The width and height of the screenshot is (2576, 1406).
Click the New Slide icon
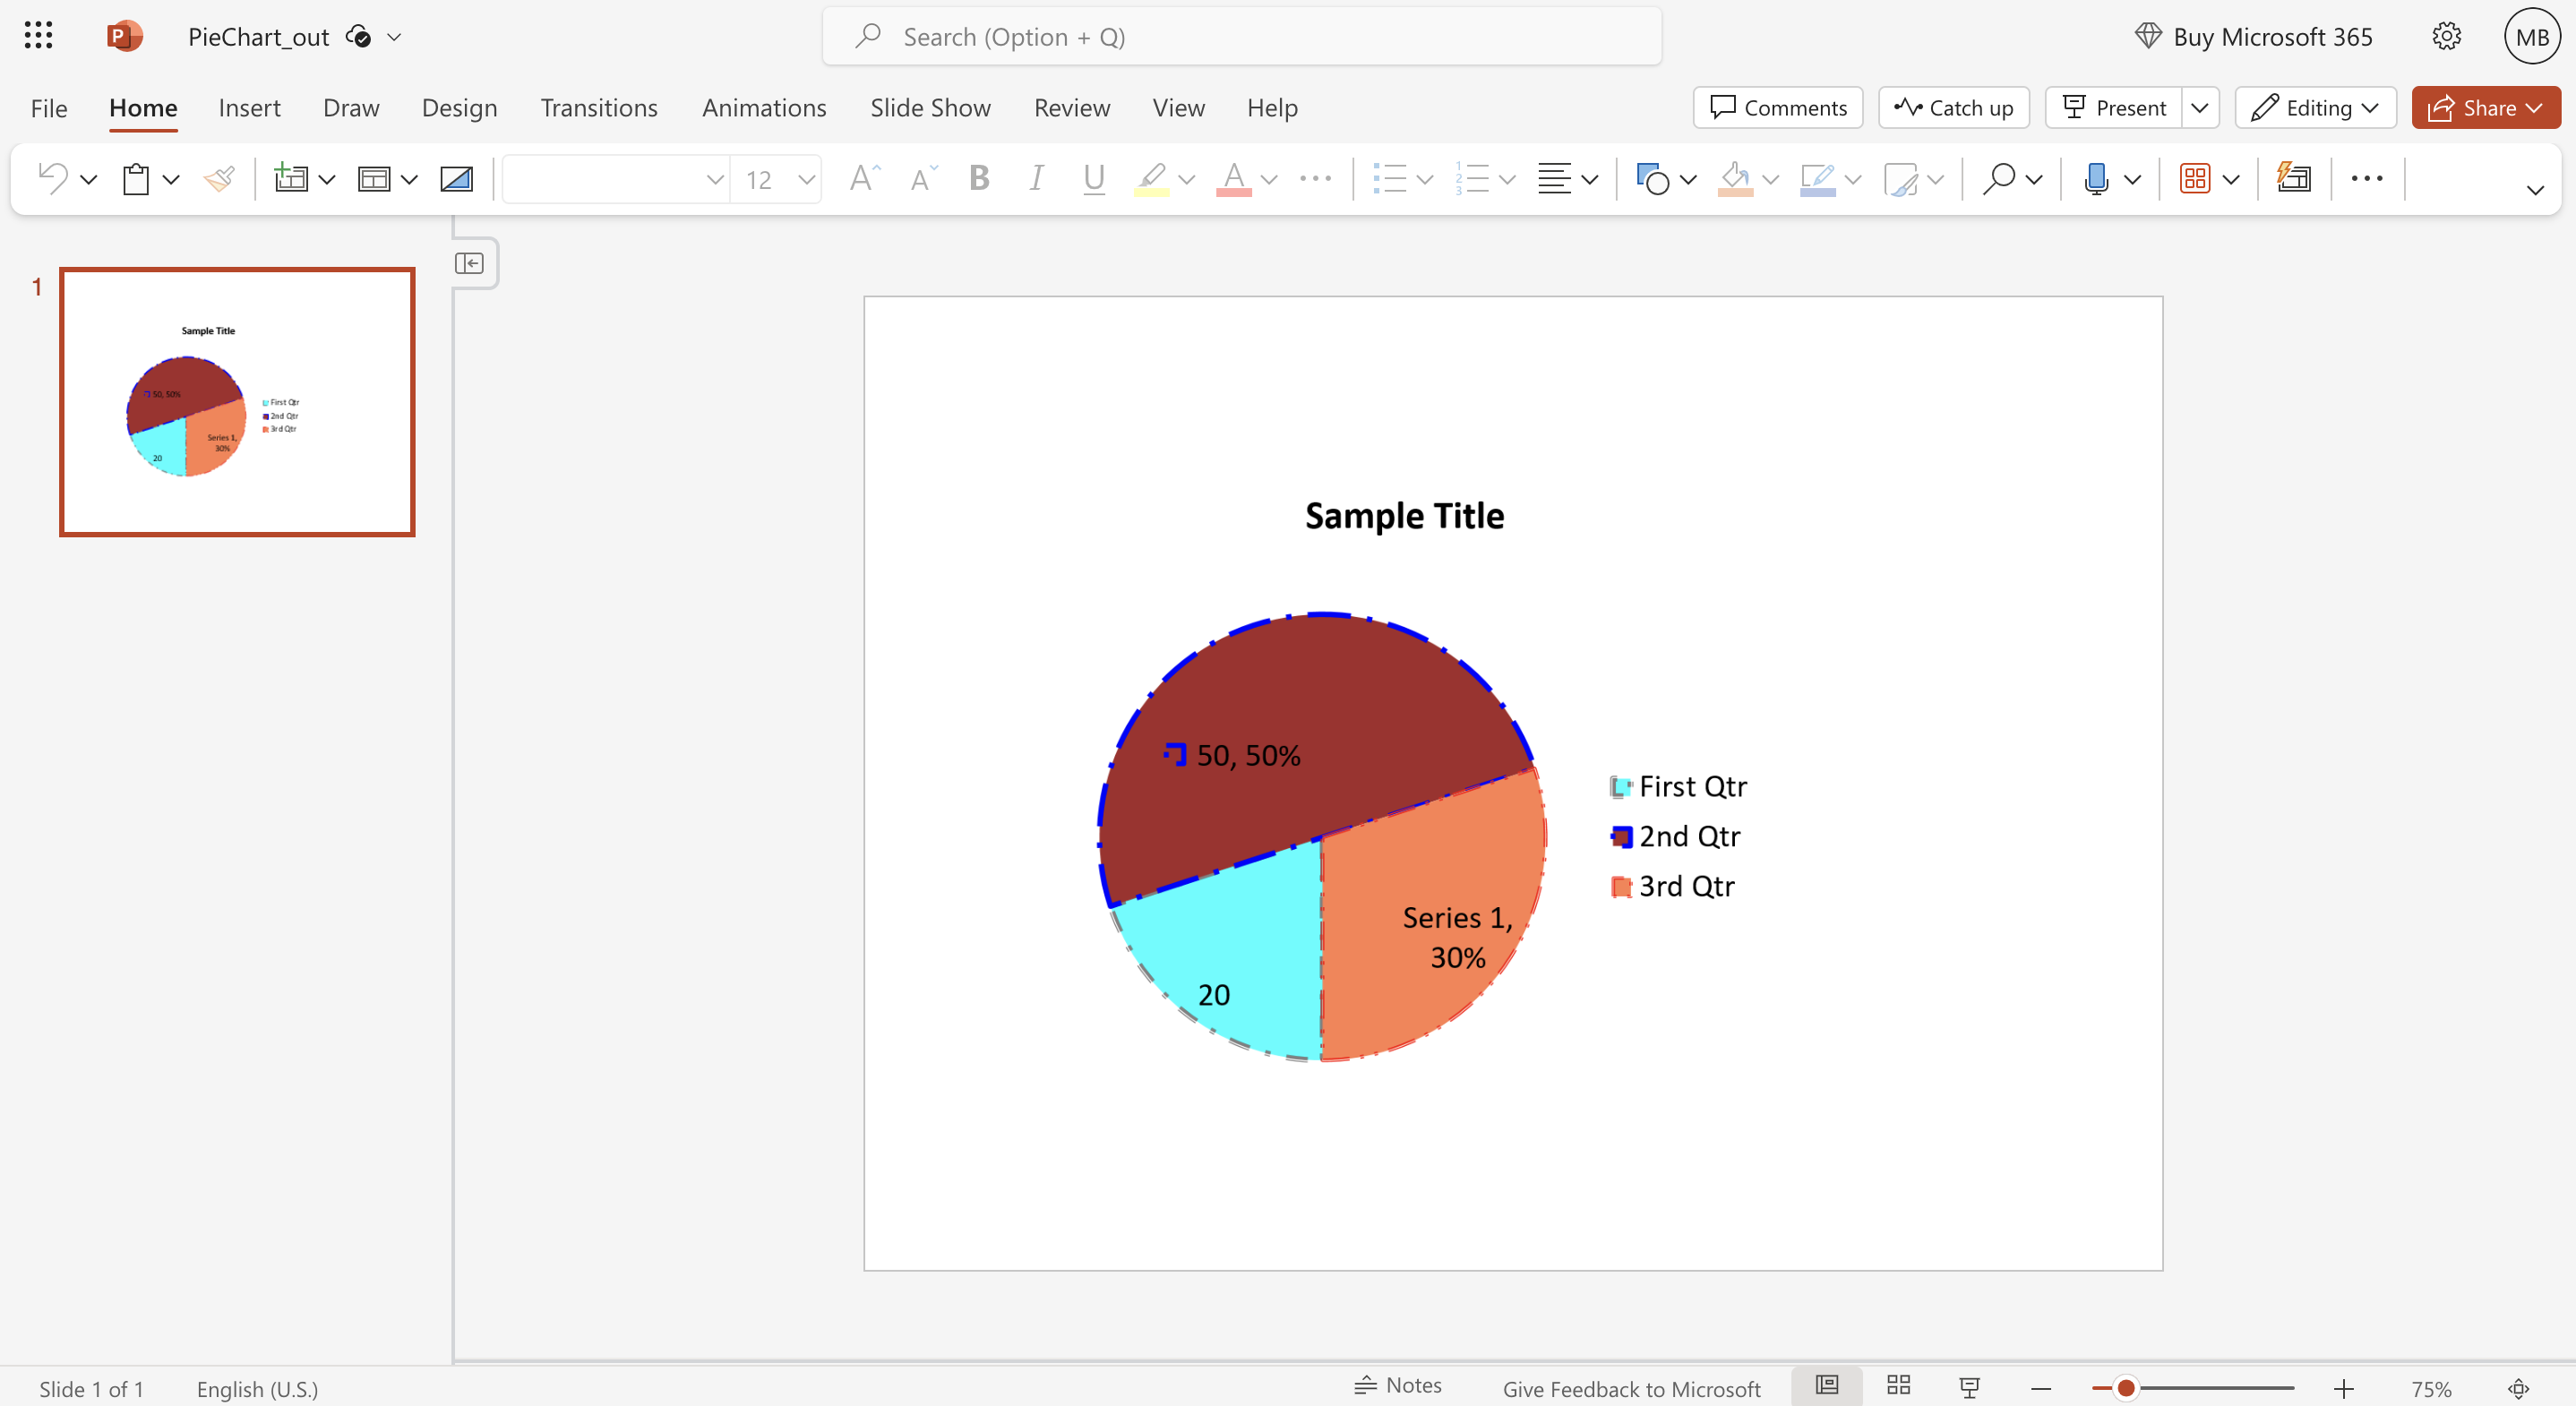(290, 179)
